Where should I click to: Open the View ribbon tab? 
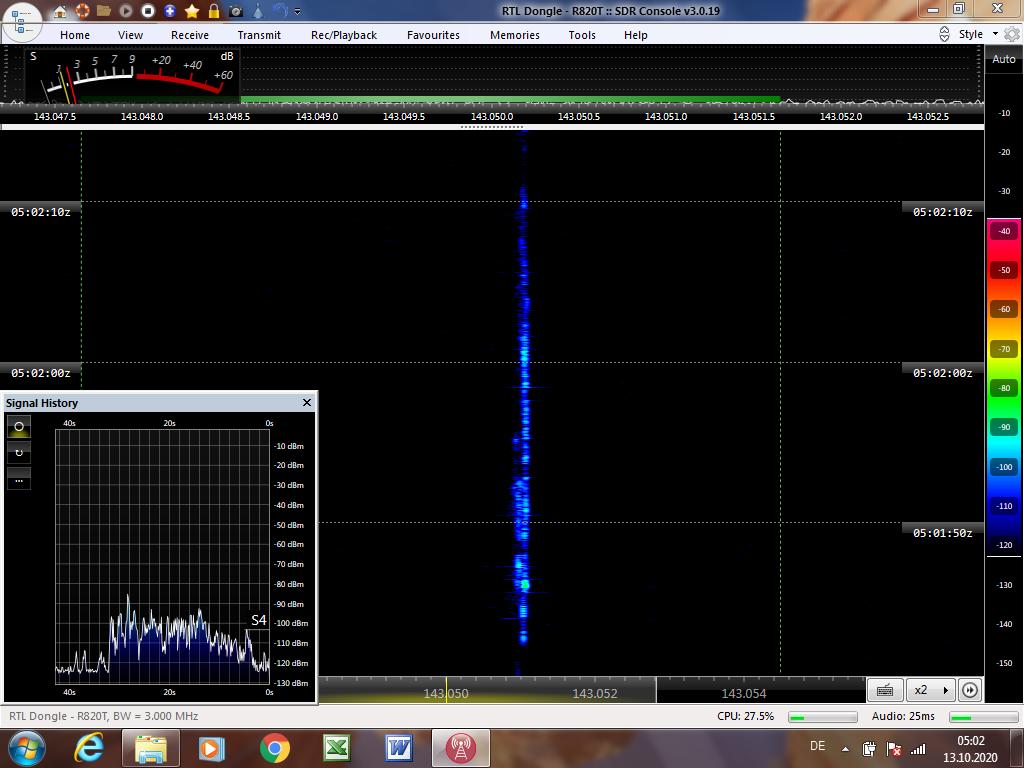pyautogui.click(x=130, y=35)
